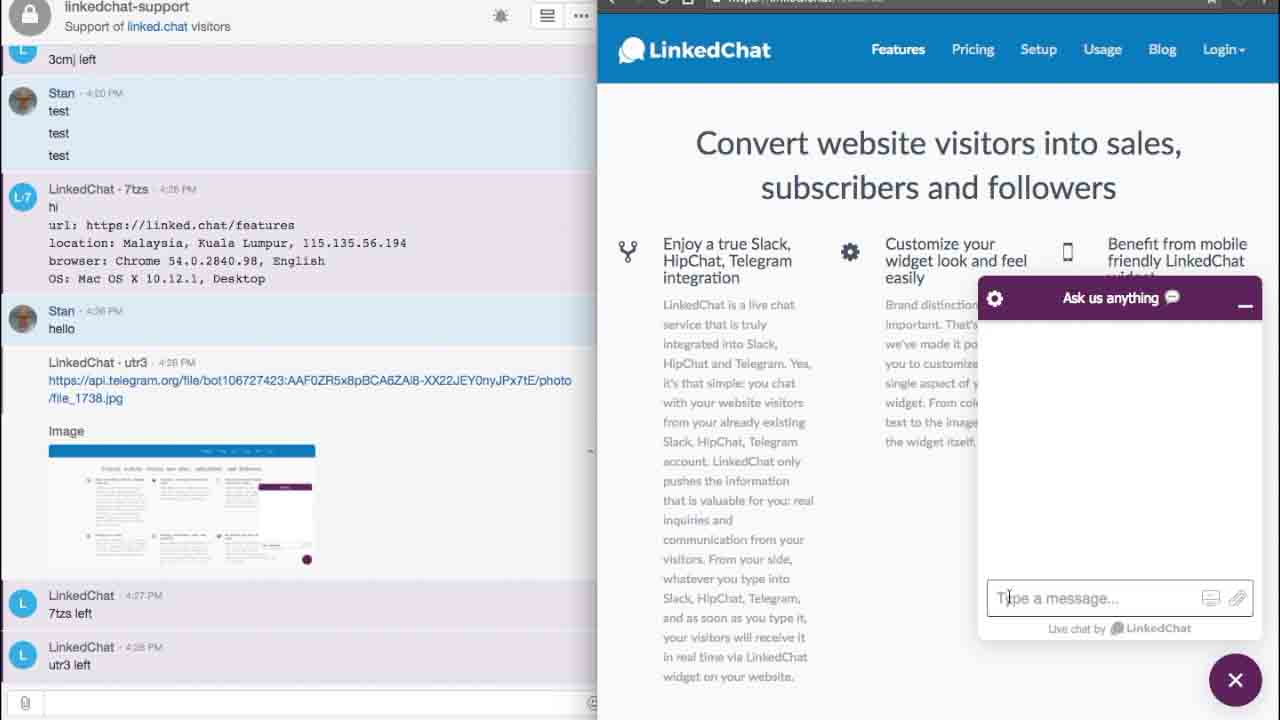This screenshot has width=1280, height=720.
Task: Open the Features page in navigation
Action: coord(898,49)
